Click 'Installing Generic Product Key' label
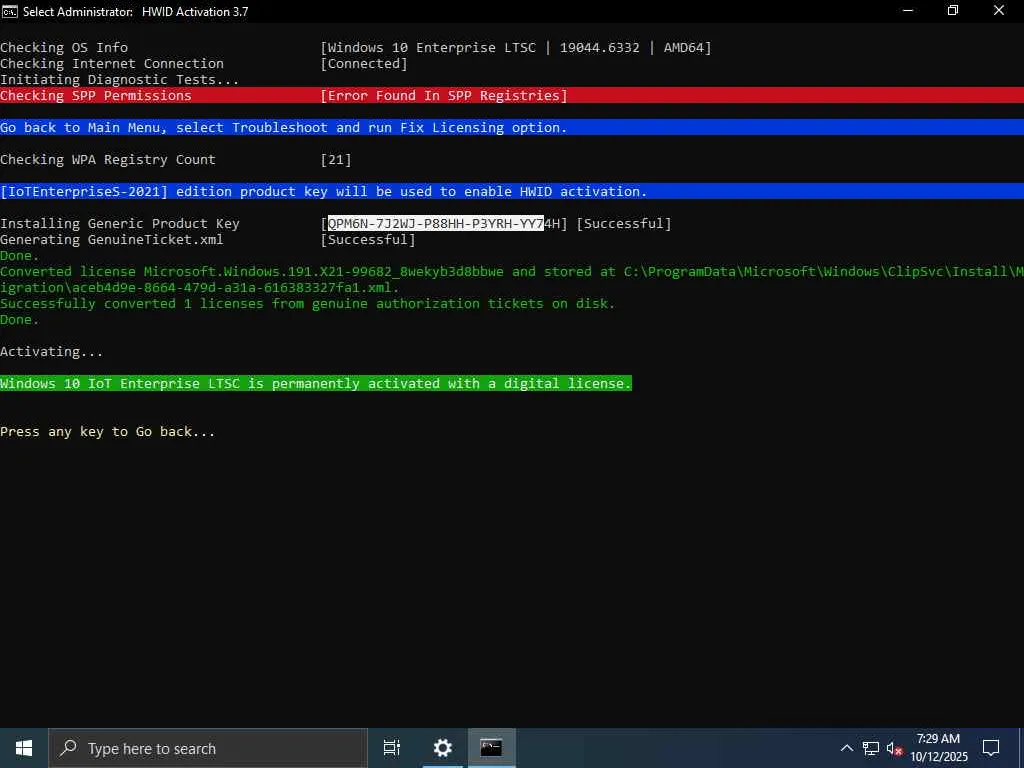This screenshot has width=1024, height=768. tap(120, 223)
